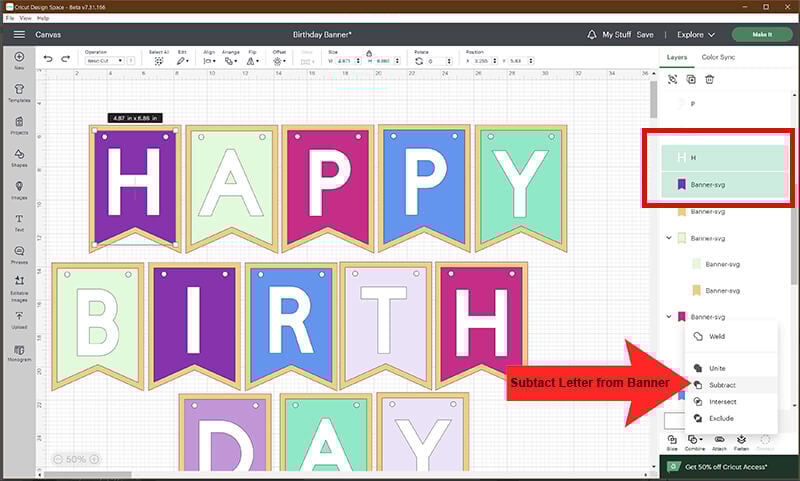Click the Flatten tool
Image resolution: width=800 pixels, height=481 pixels.
(x=741, y=442)
